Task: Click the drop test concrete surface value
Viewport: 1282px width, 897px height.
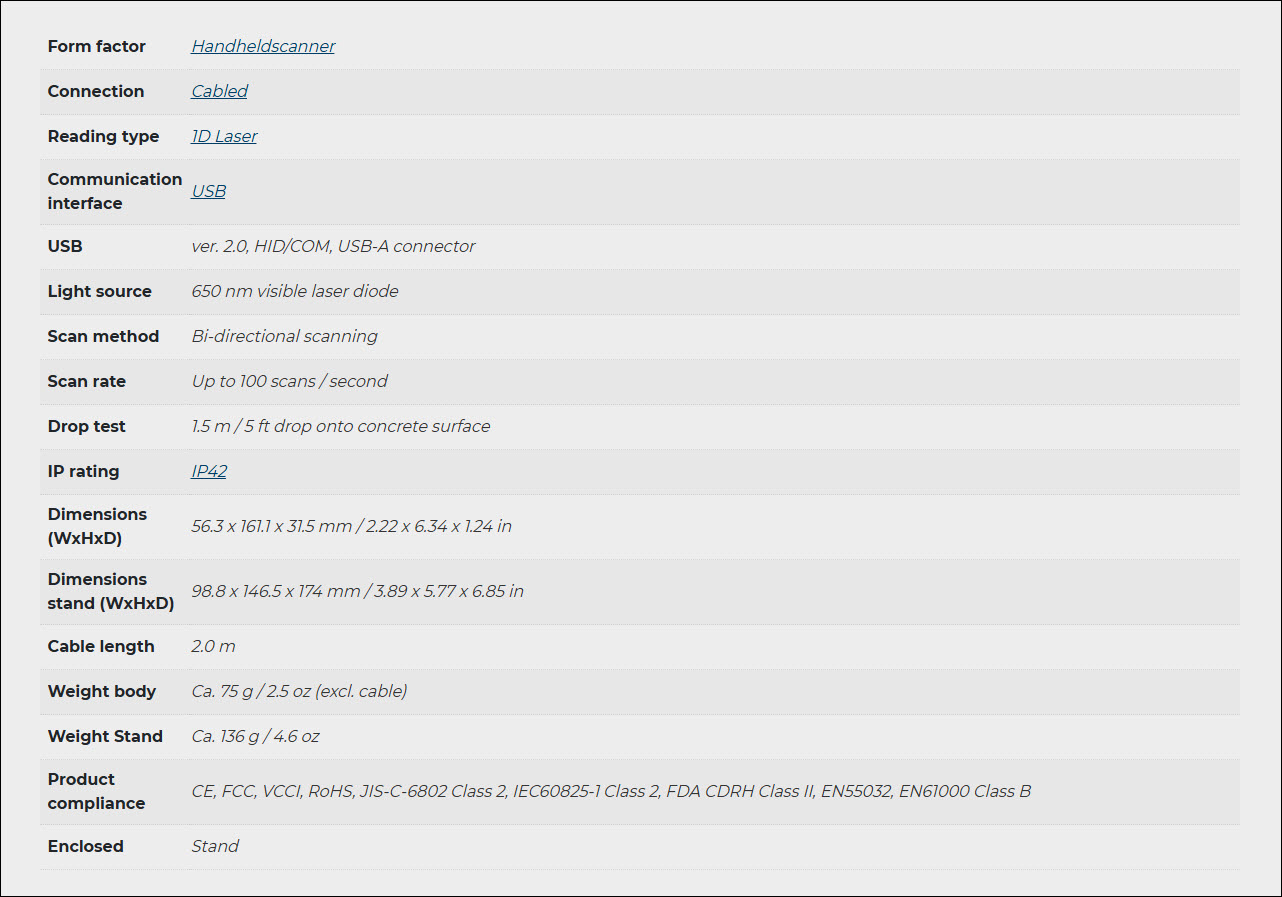Action: pos(341,426)
